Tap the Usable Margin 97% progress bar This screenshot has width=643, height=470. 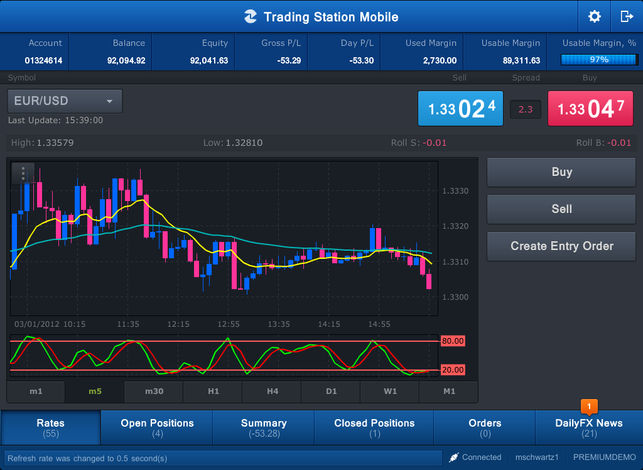tap(599, 60)
